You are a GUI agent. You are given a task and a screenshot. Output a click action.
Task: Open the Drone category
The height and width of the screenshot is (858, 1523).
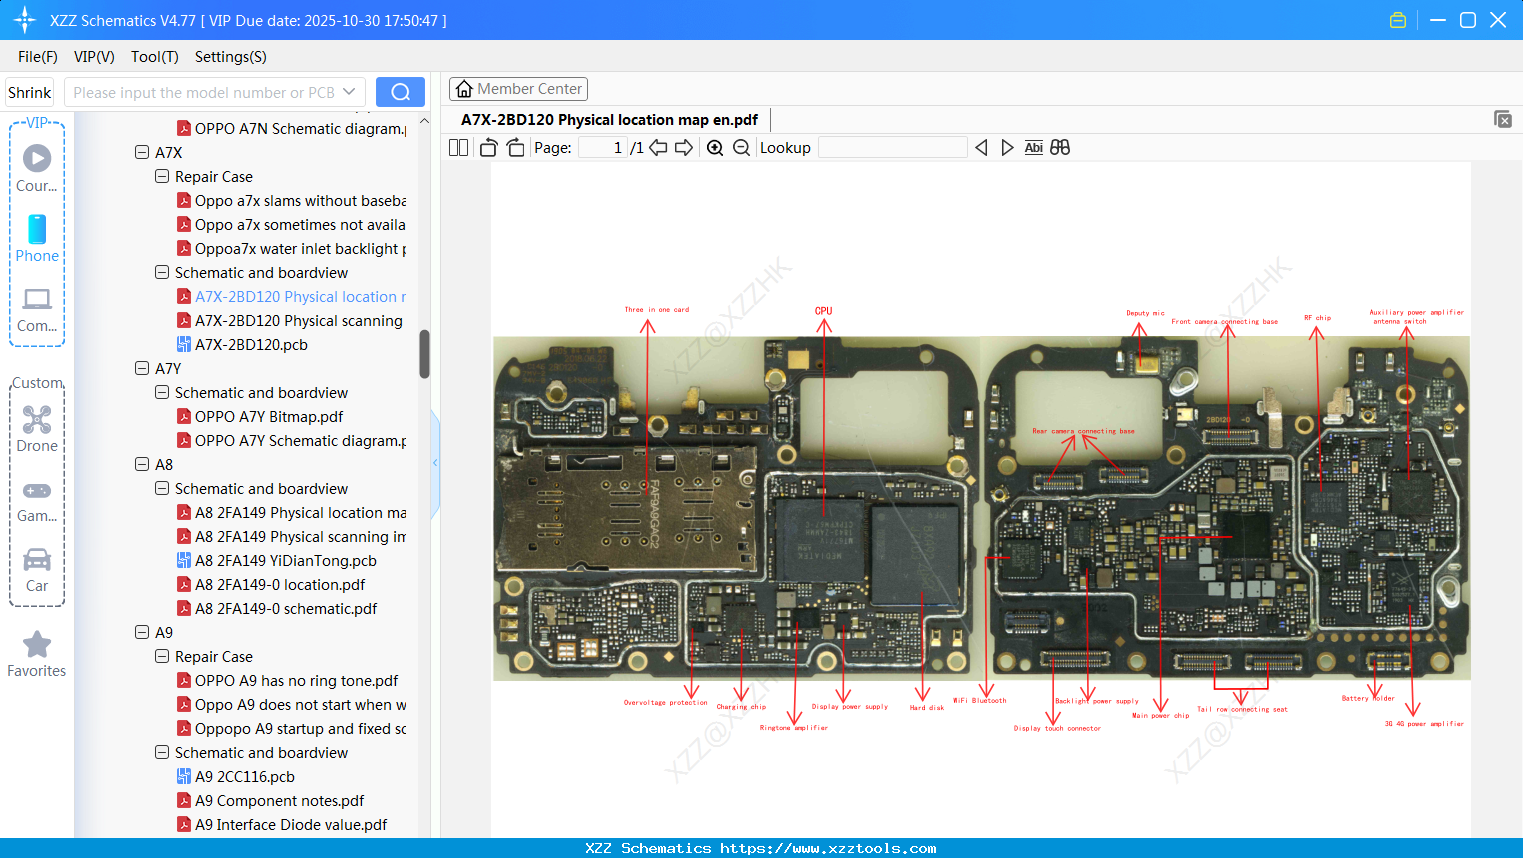(x=37, y=428)
